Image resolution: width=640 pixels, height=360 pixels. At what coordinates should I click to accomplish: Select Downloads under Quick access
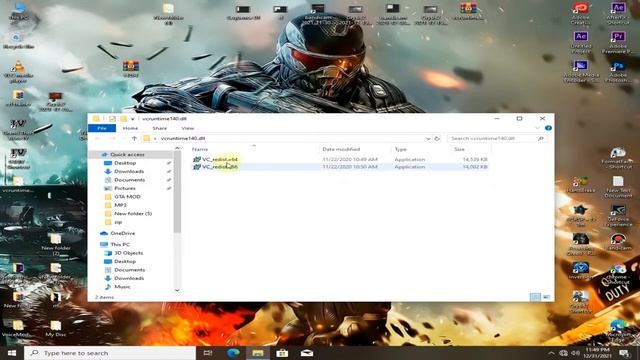(129, 171)
